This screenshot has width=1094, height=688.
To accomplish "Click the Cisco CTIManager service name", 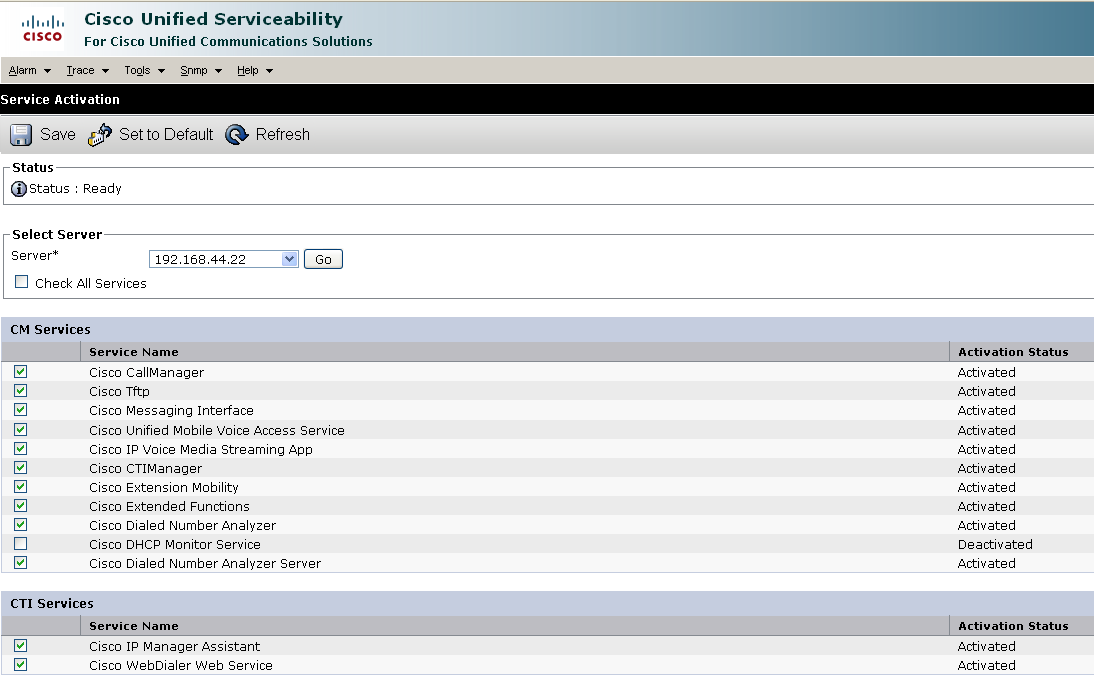I will click(145, 468).
